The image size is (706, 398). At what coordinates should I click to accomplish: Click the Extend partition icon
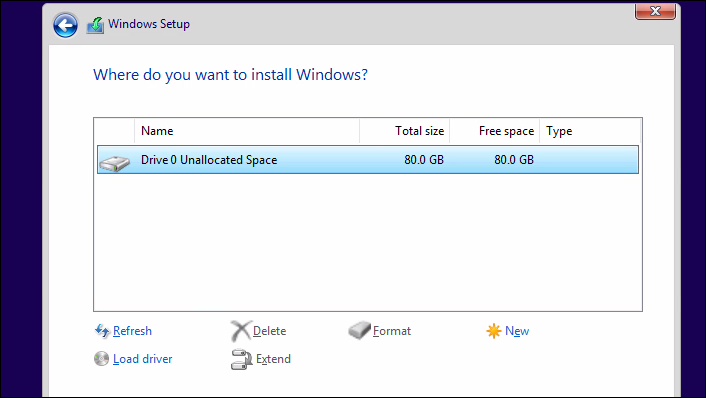241,359
